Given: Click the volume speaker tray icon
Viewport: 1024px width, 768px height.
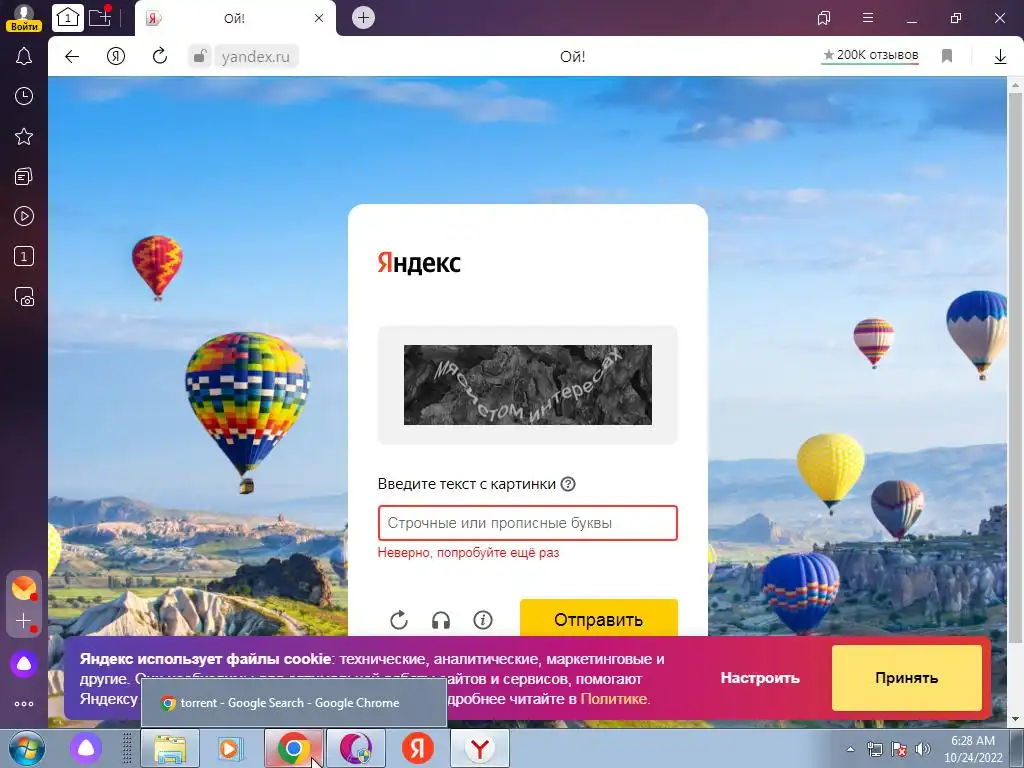Looking at the screenshot, I should coord(923,749).
